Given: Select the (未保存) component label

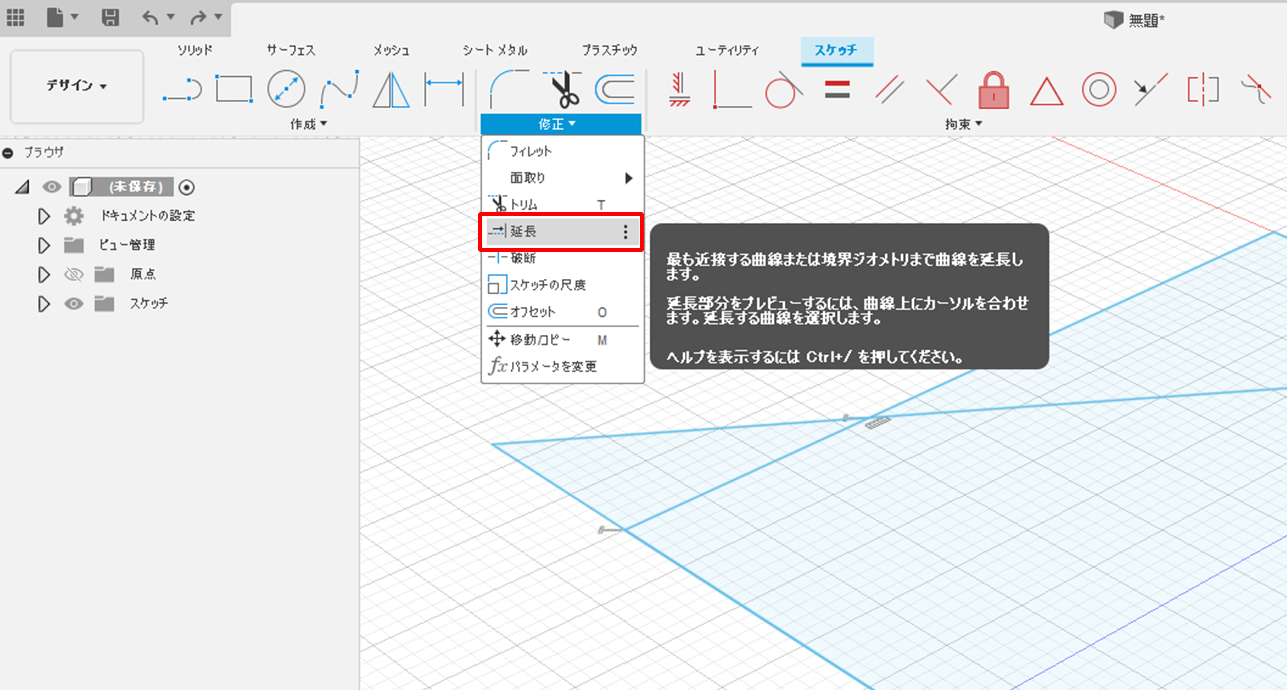Looking at the screenshot, I should click(137, 186).
